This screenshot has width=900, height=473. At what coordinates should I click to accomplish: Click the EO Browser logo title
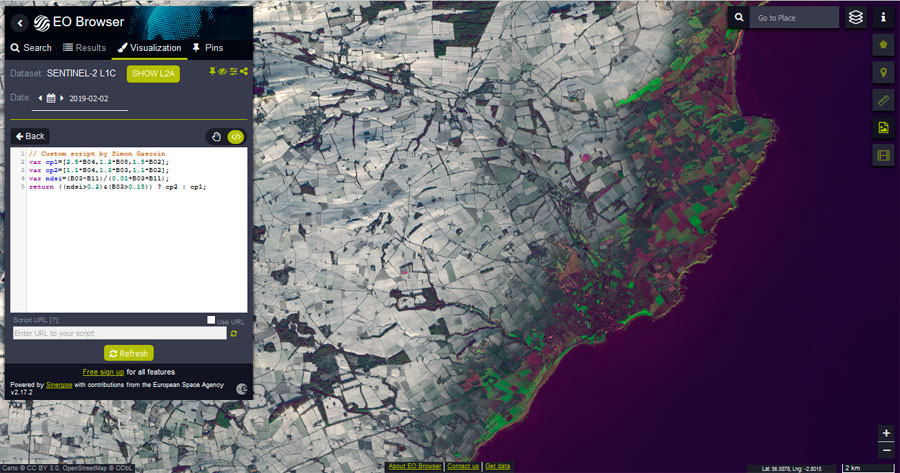[79, 22]
